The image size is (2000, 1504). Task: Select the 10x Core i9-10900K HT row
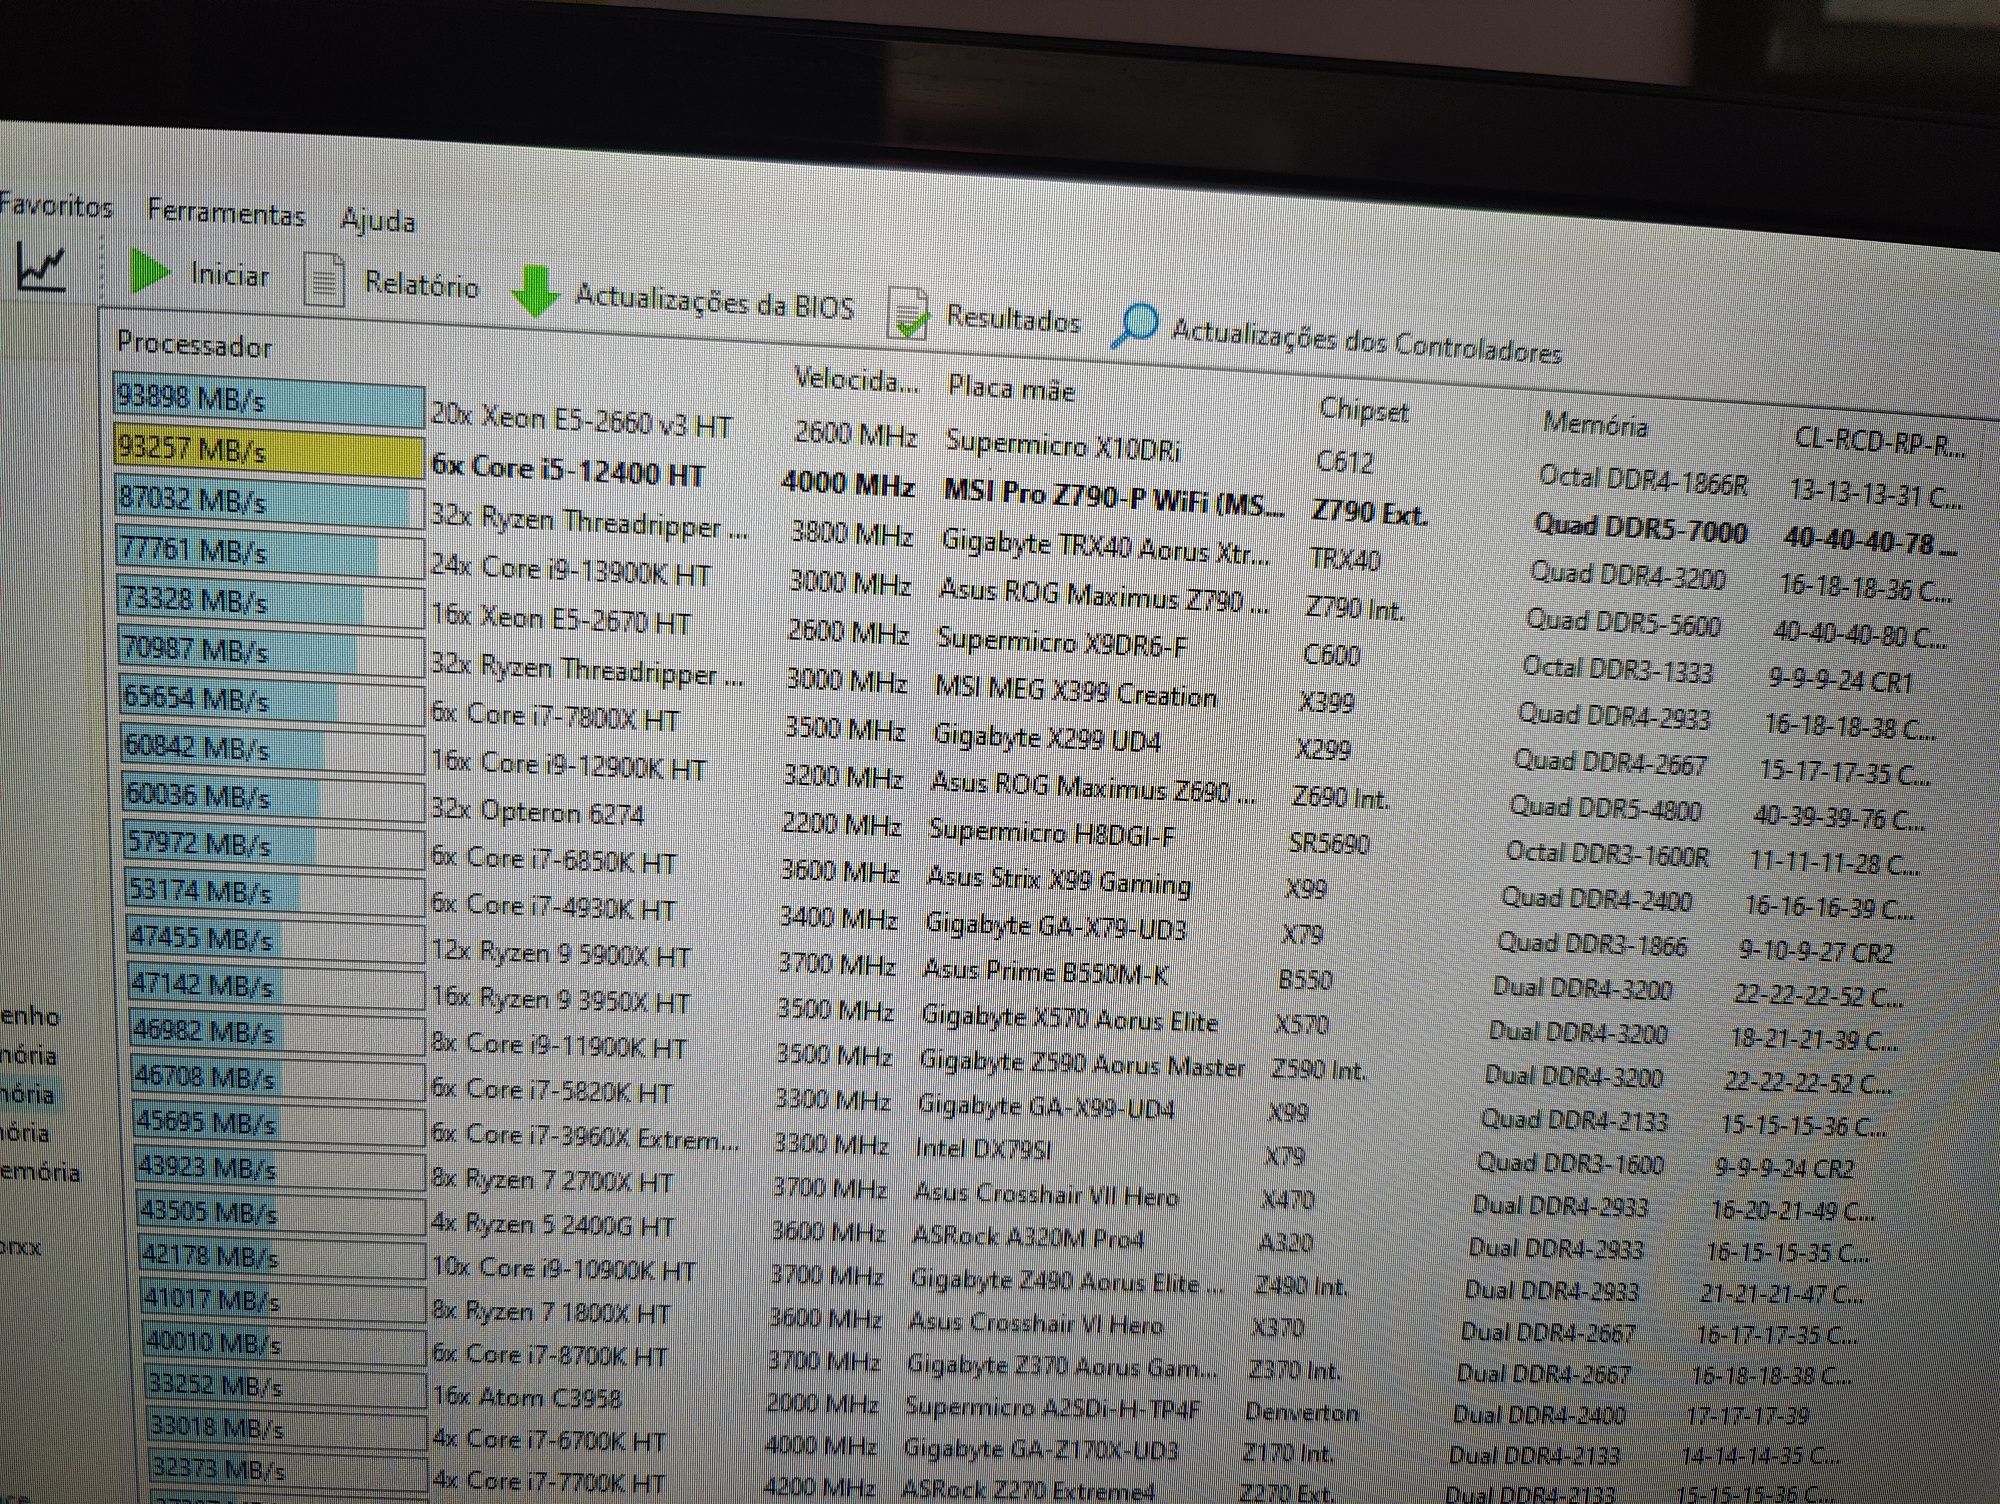pyautogui.click(x=564, y=1269)
